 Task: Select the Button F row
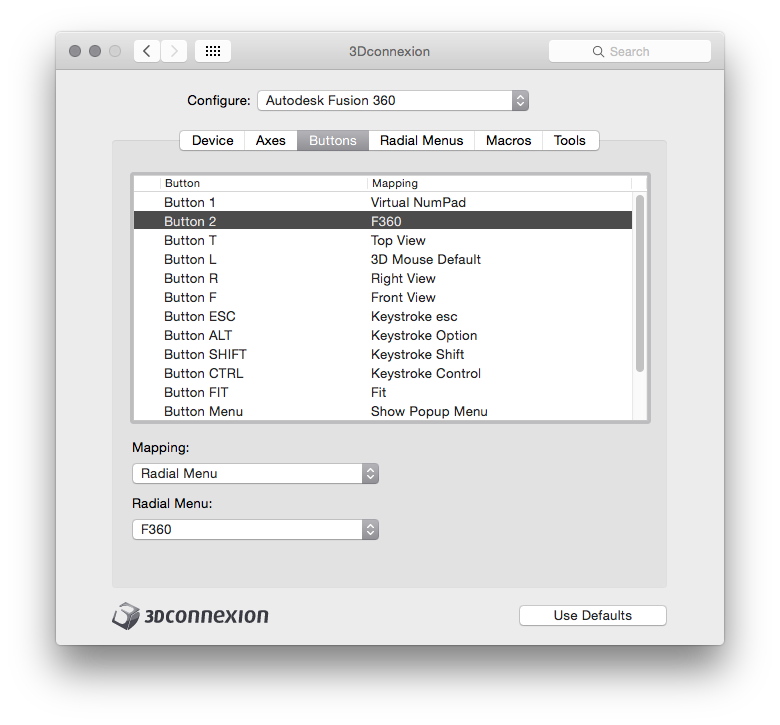point(383,297)
